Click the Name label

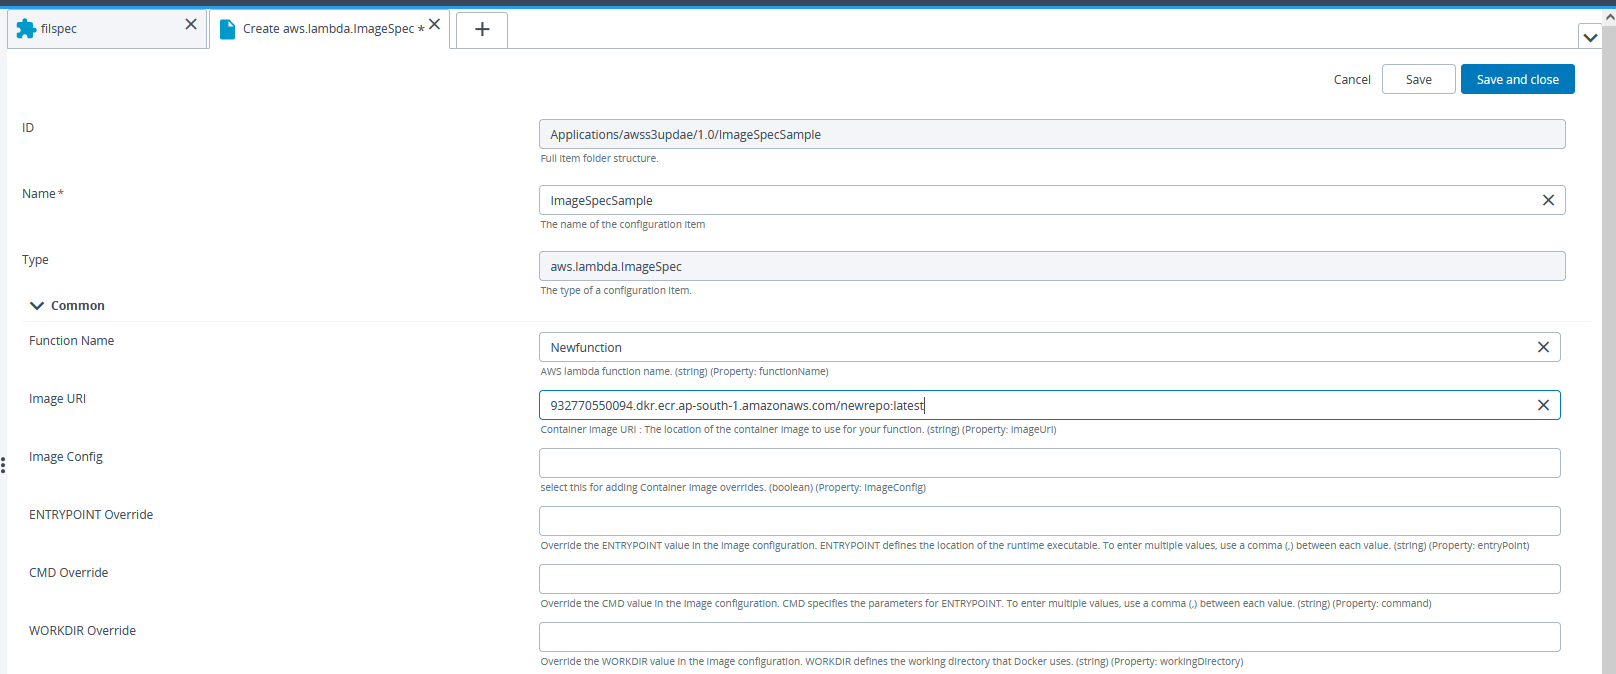pos(39,194)
